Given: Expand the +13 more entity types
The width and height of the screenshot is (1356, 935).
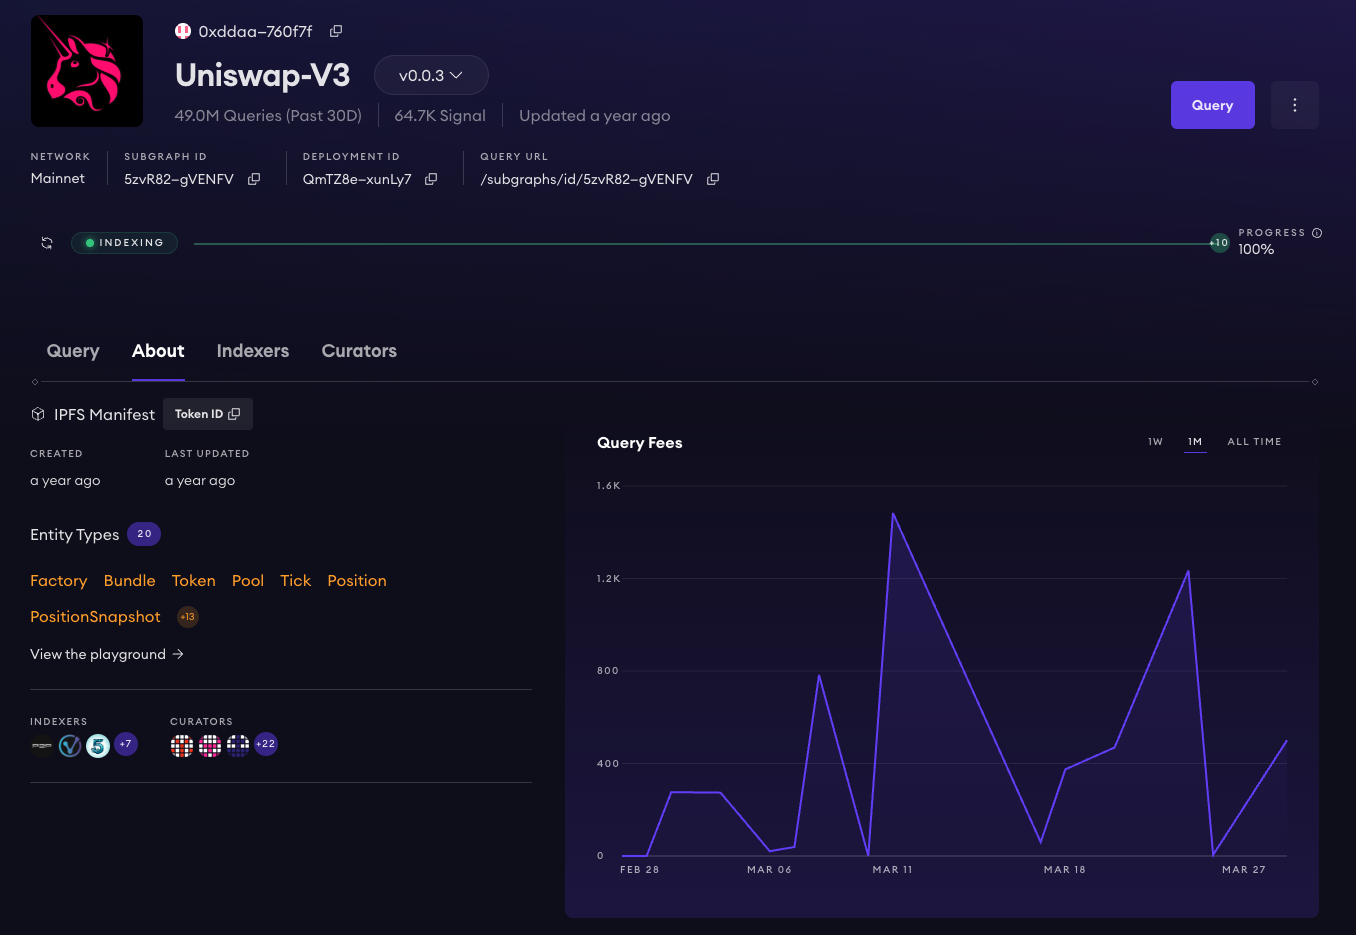Looking at the screenshot, I should point(187,617).
